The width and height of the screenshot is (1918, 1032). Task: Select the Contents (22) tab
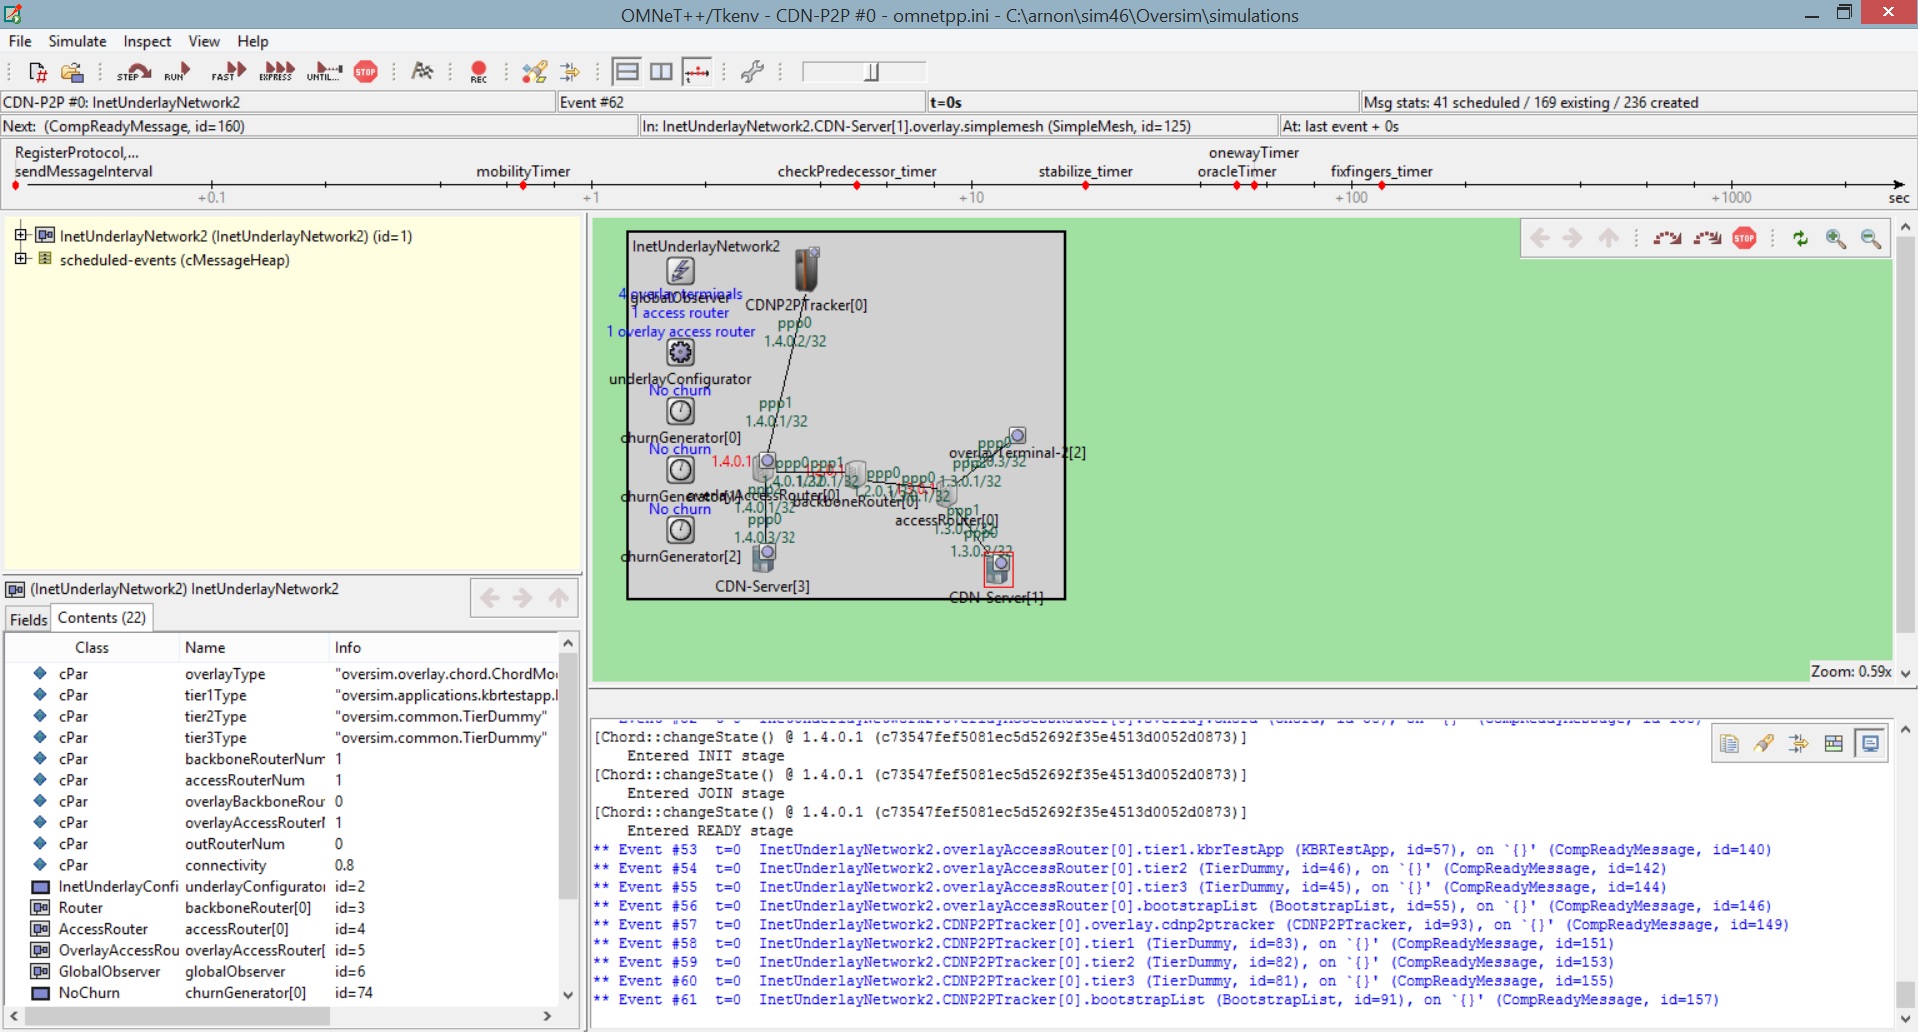[x=102, y=617]
